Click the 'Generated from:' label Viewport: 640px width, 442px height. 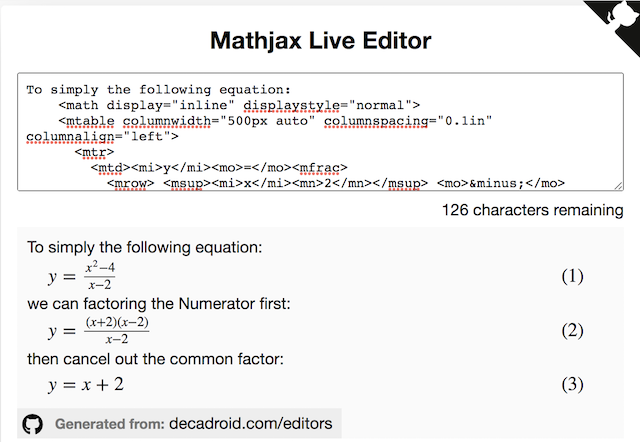click(x=109, y=424)
